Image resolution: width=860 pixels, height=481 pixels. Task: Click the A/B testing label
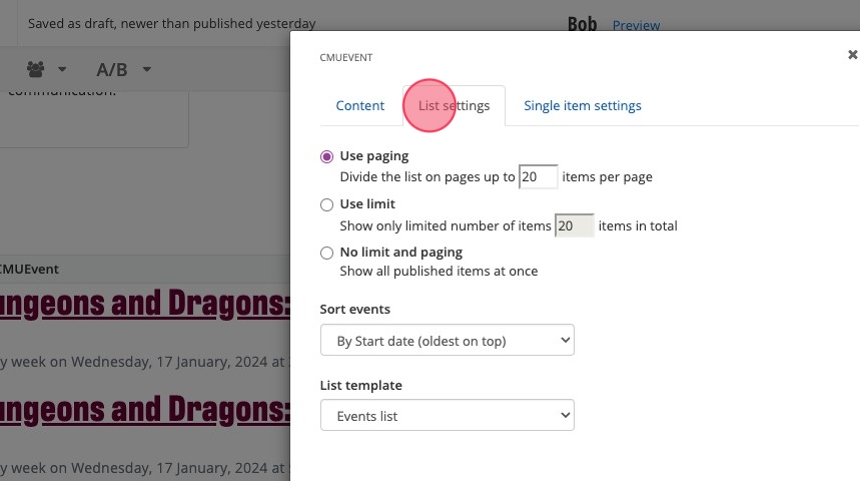point(111,70)
